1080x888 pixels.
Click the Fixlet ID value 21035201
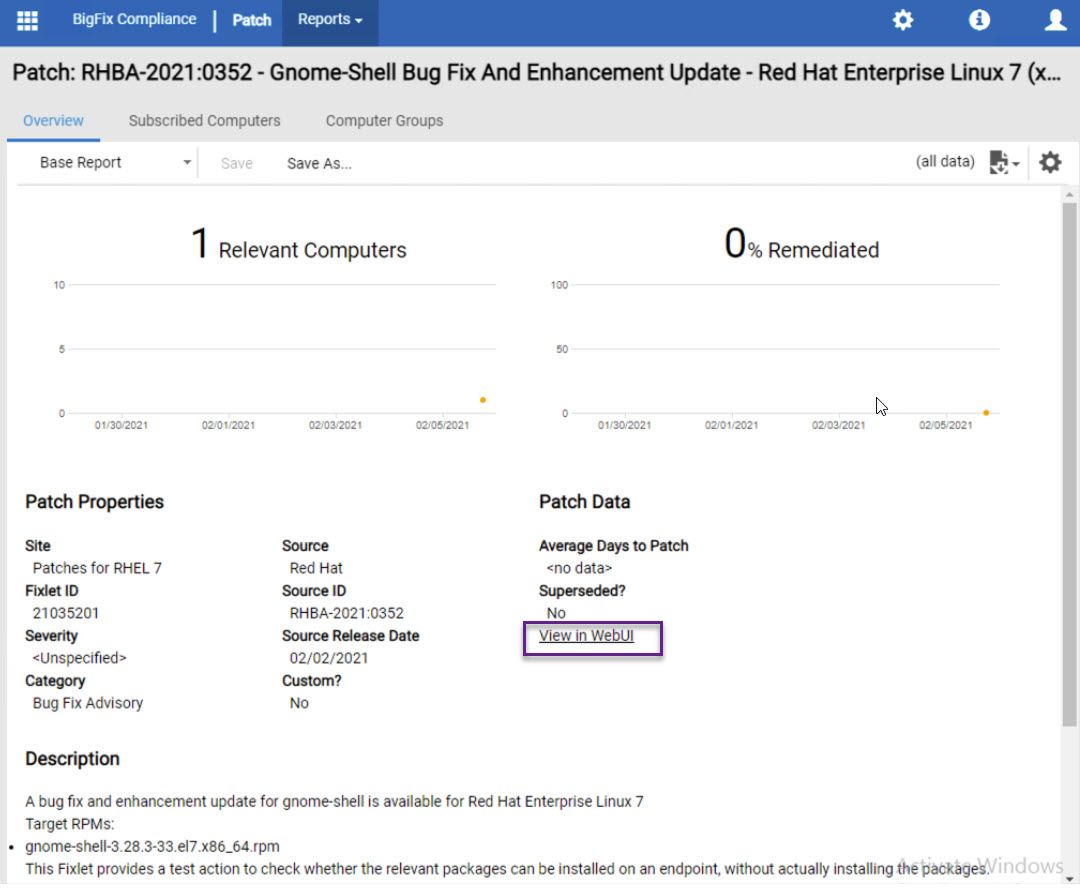pos(66,613)
